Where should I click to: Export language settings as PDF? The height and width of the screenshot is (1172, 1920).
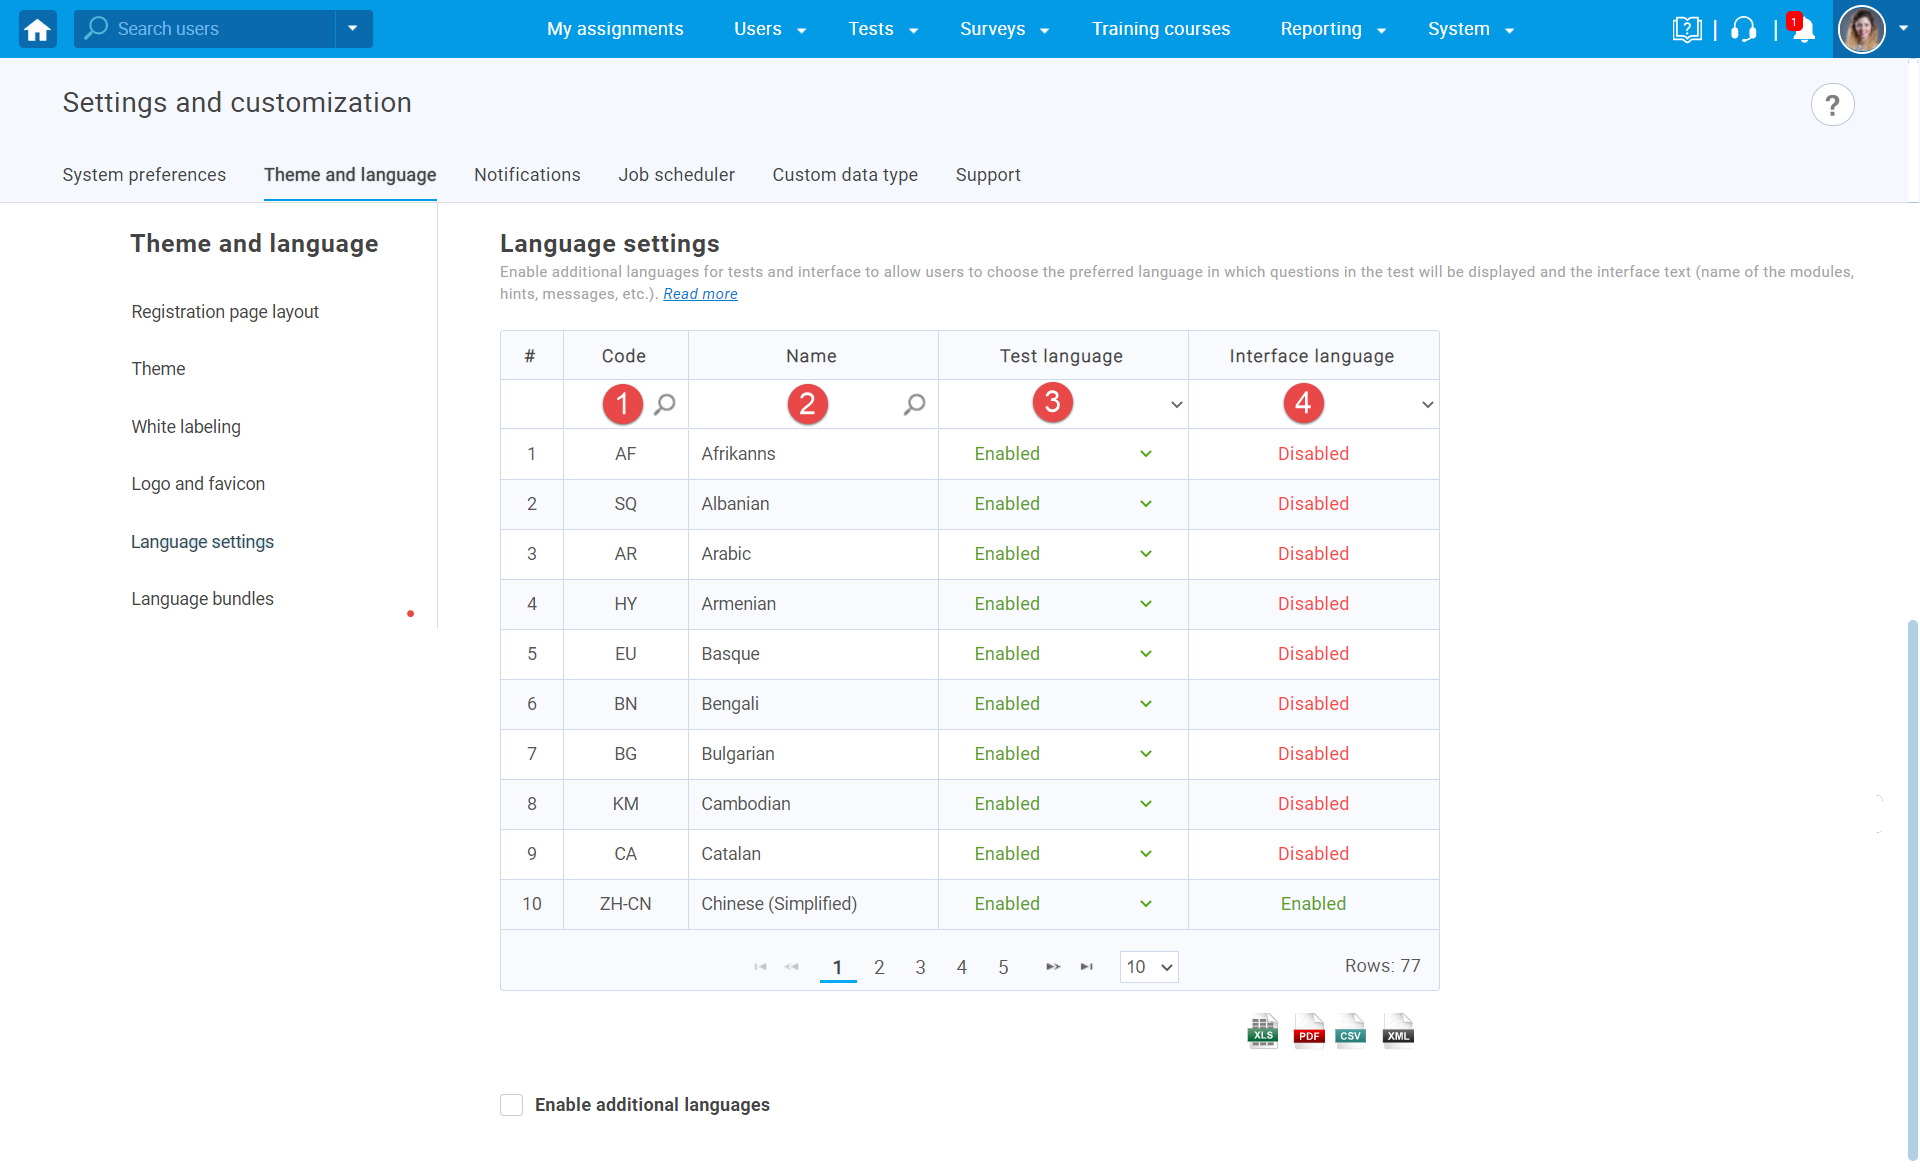click(1308, 1031)
